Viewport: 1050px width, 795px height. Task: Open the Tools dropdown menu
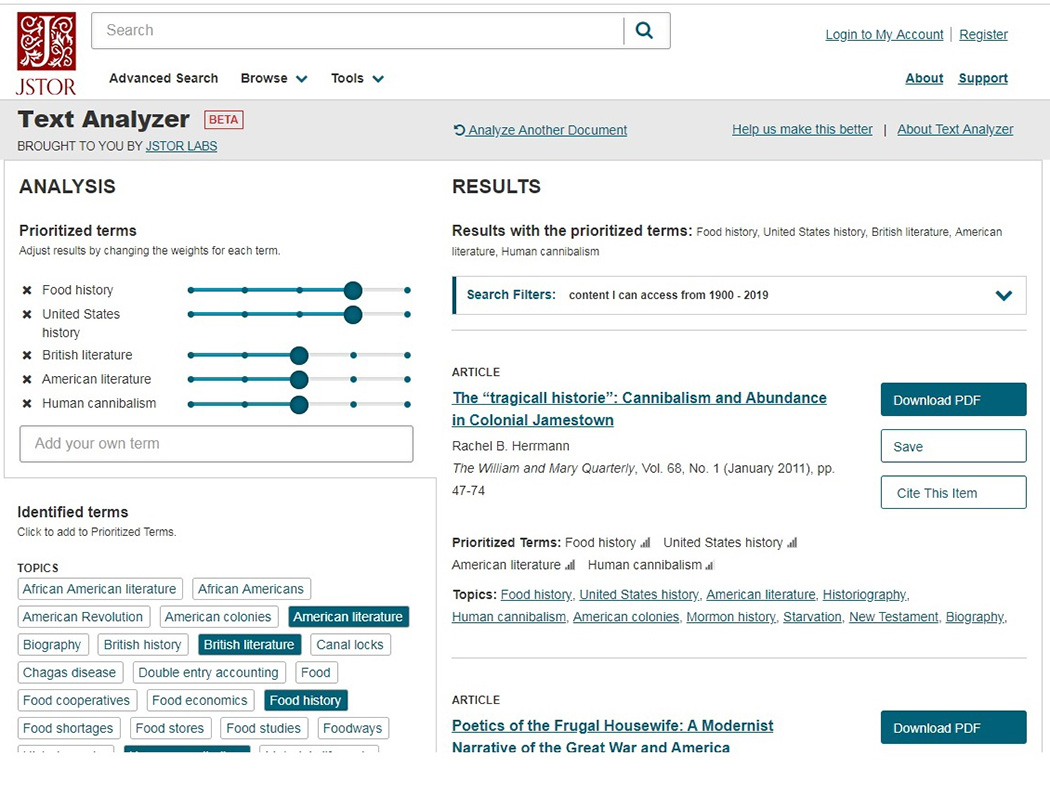pyautogui.click(x=357, y=78)
